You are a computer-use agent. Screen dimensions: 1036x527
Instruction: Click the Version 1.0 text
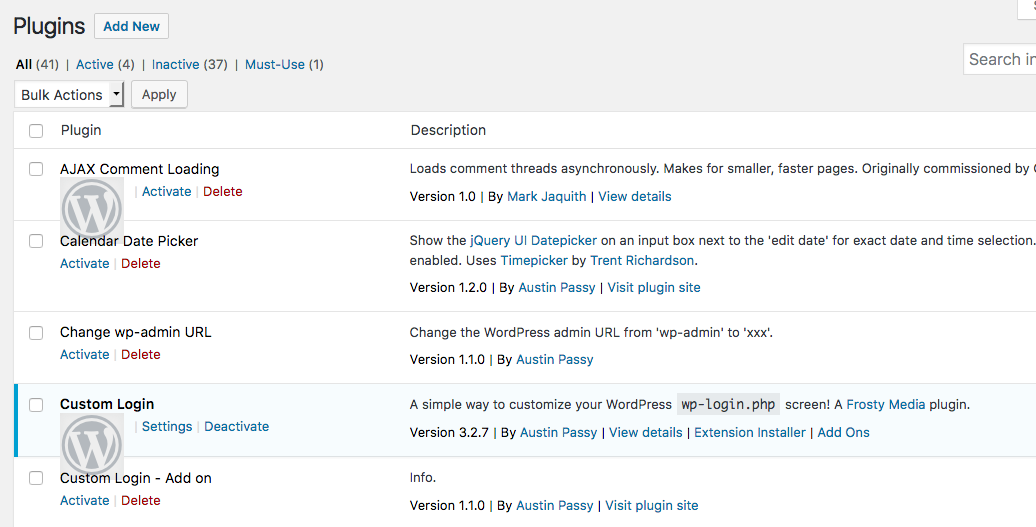(443, 196)
